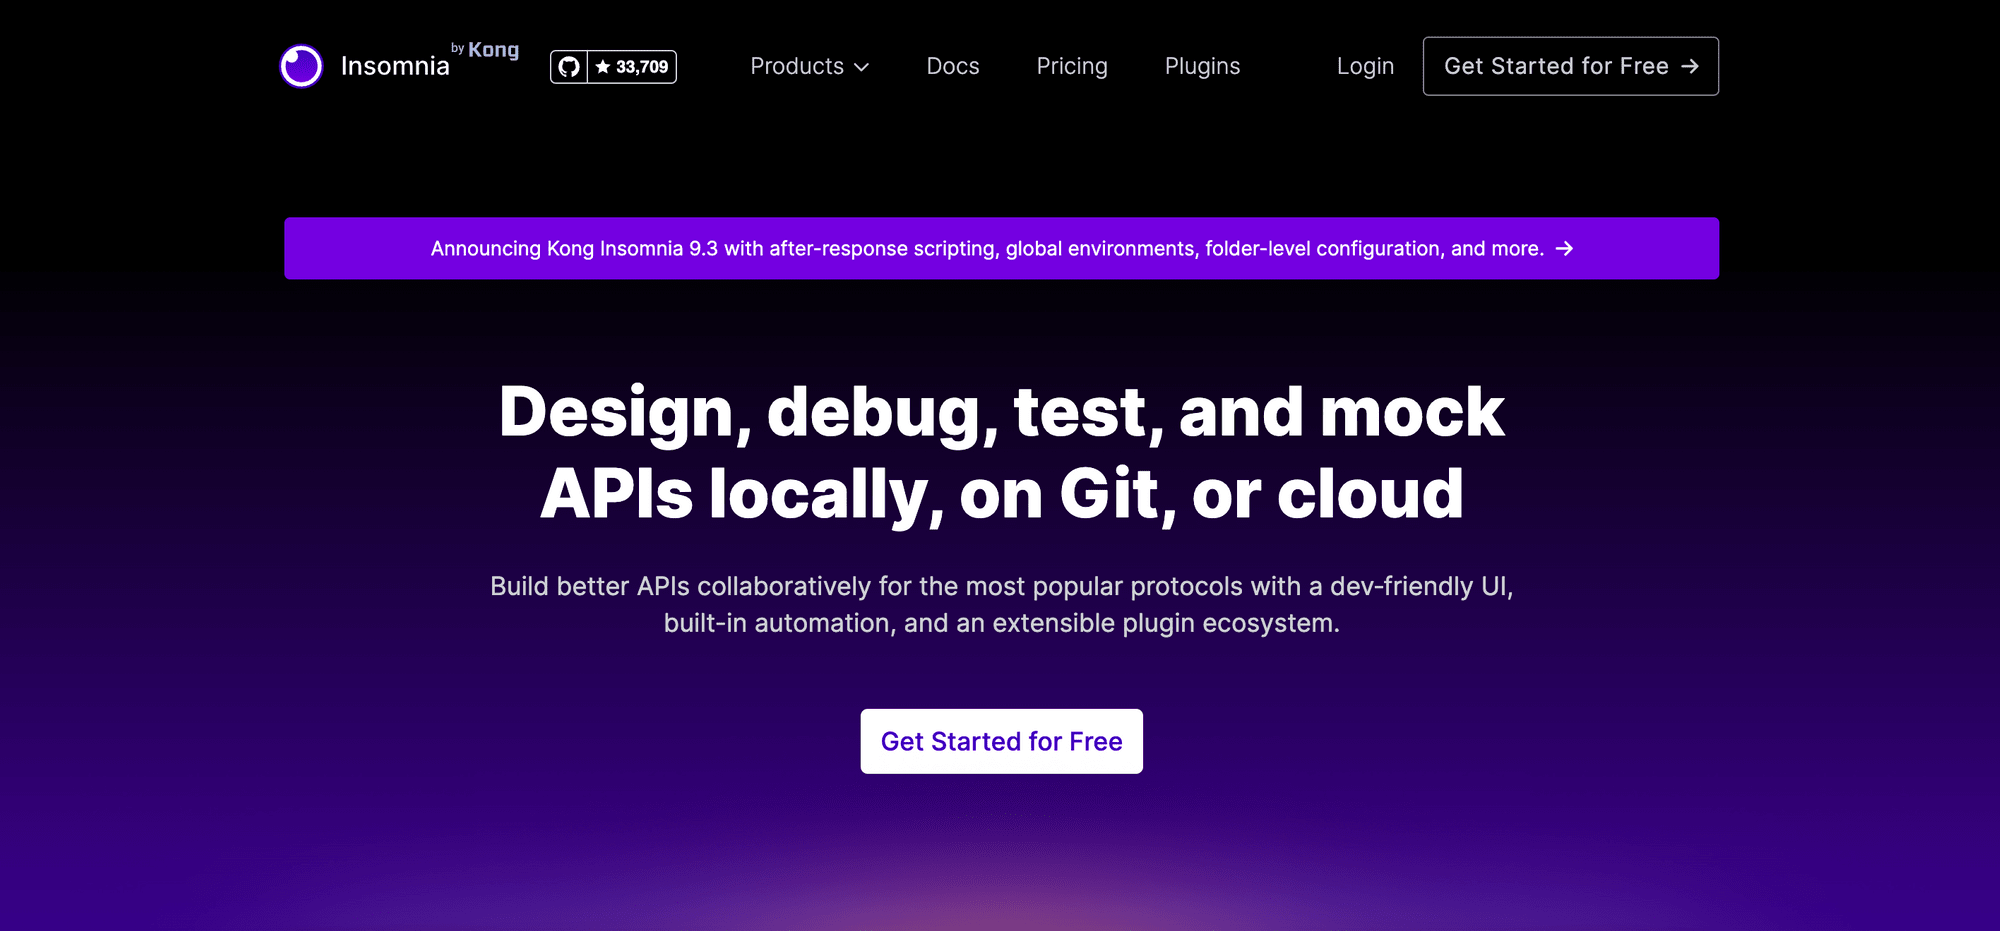Click the Insomnia wordmark text
2000x931 pixels.
click(395, 66)
